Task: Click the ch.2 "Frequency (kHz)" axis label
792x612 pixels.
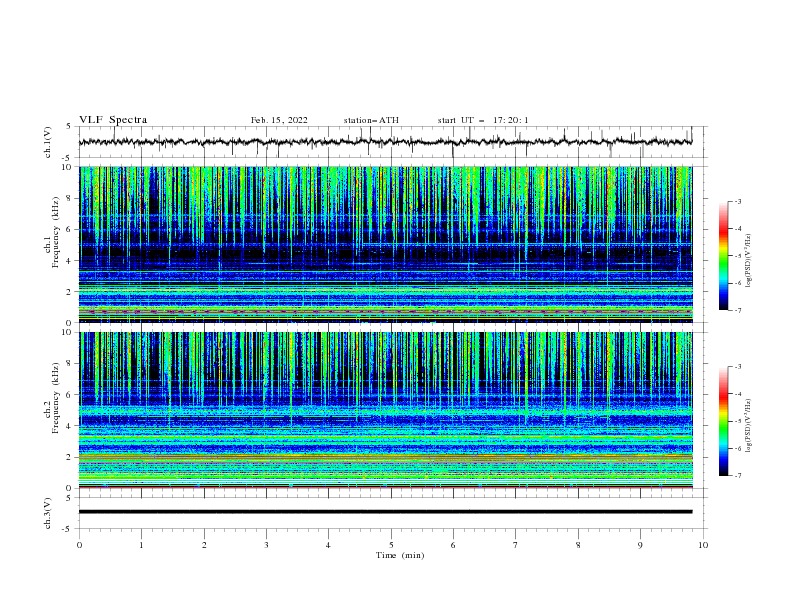Action: pos(56,397)
